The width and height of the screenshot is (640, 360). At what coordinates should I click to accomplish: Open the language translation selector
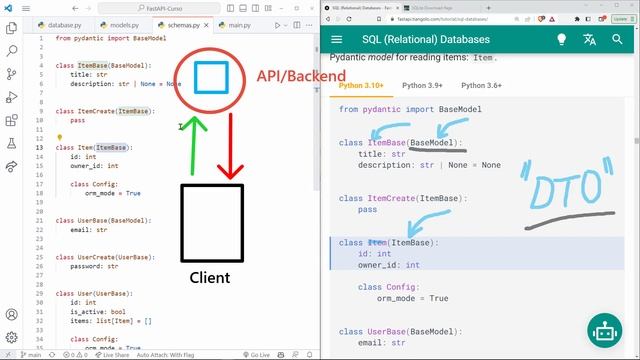point(589,39)
